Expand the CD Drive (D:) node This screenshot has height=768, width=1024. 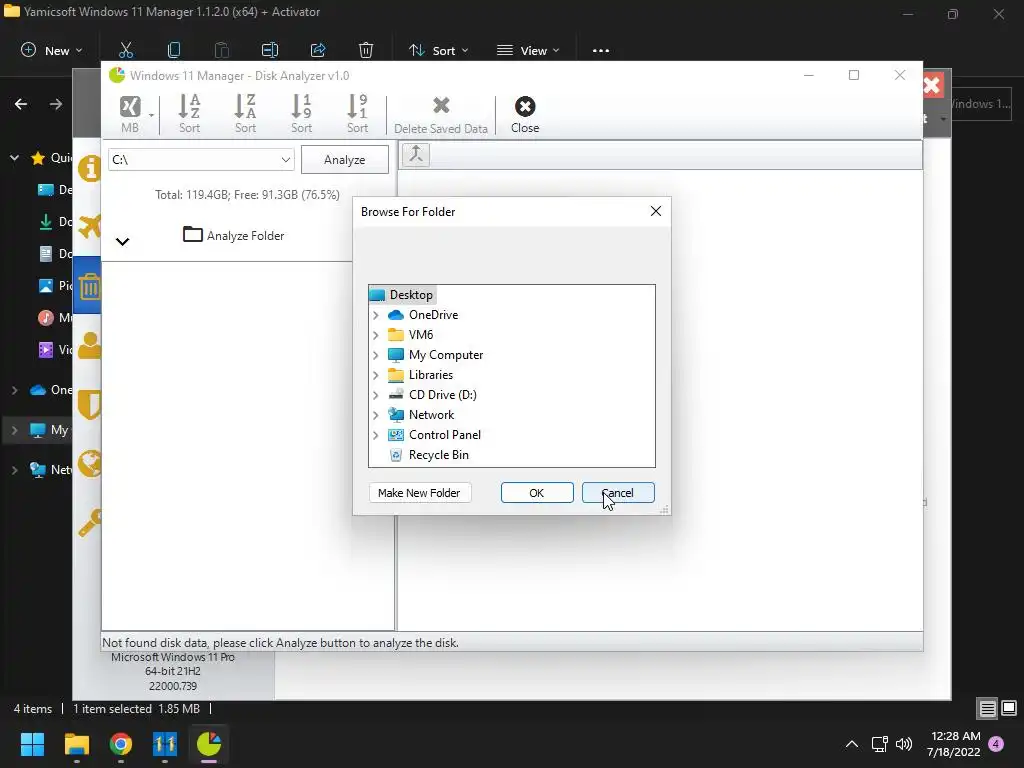[x=376, y=395]
